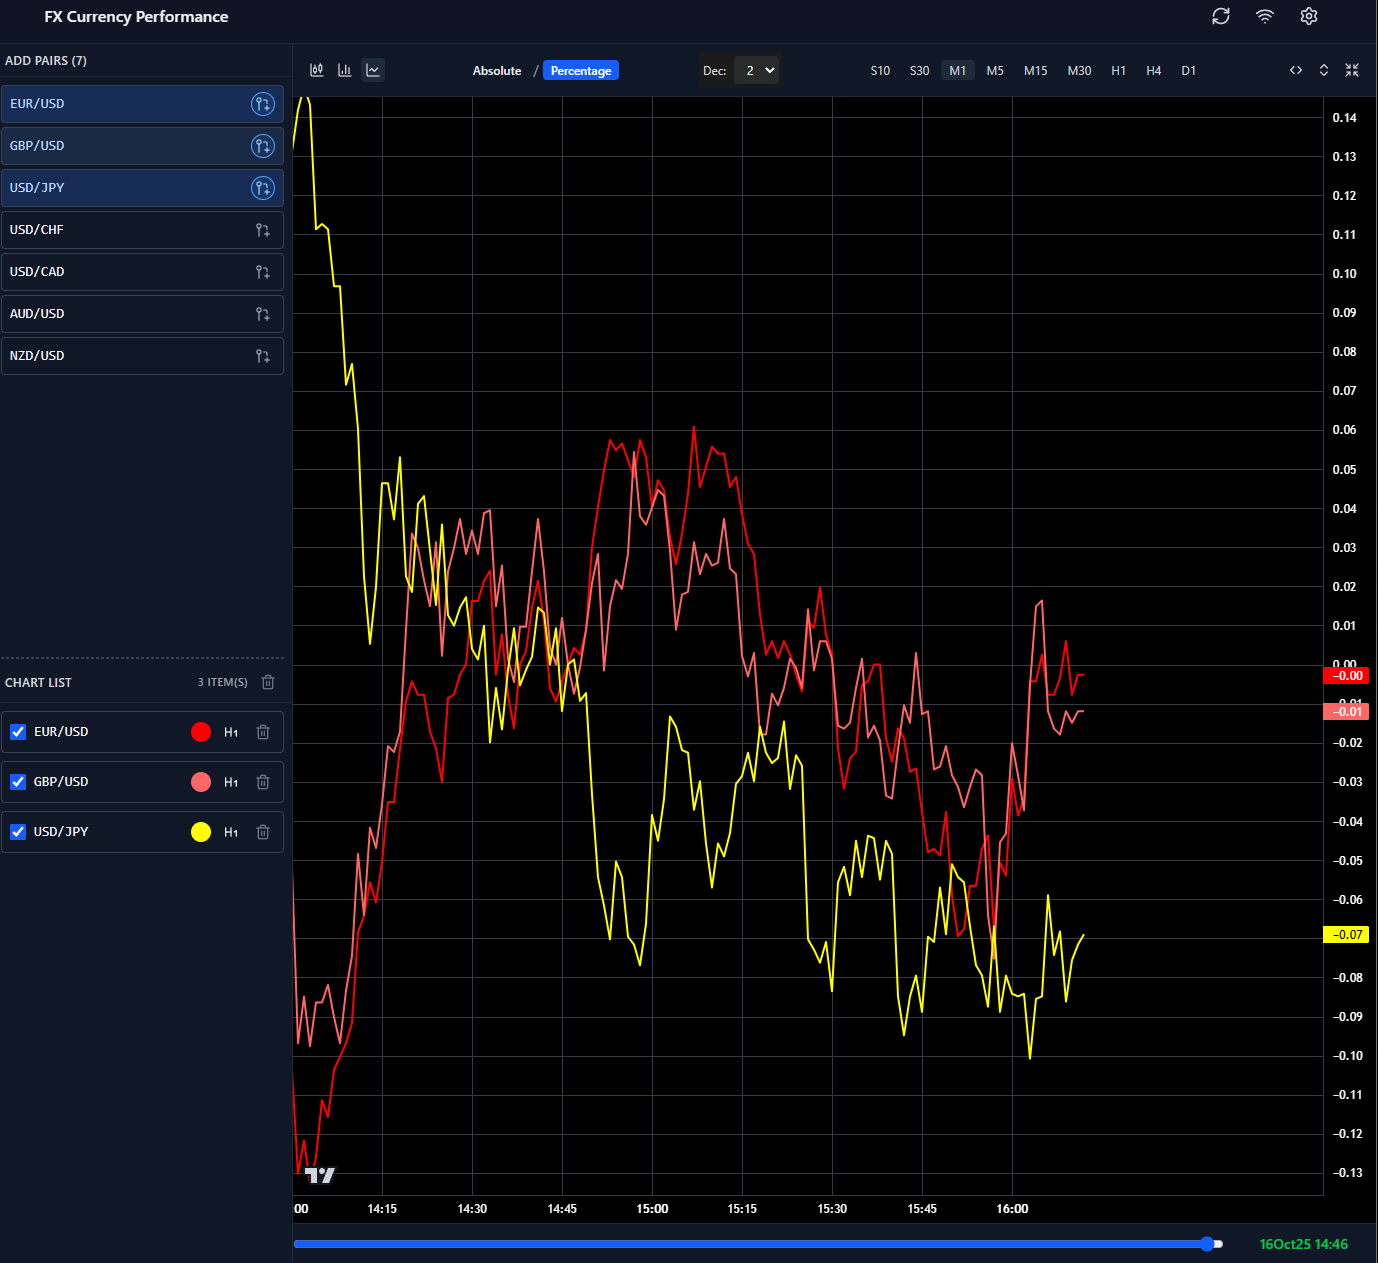Click the add-to-chart icon for USD/CAD
The image size is (1378, 1263).
click(263, 272)
